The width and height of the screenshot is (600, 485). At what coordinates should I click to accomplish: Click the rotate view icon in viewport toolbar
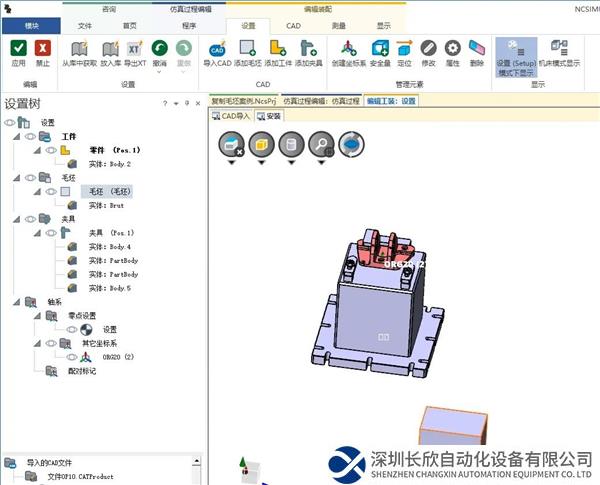352,146
